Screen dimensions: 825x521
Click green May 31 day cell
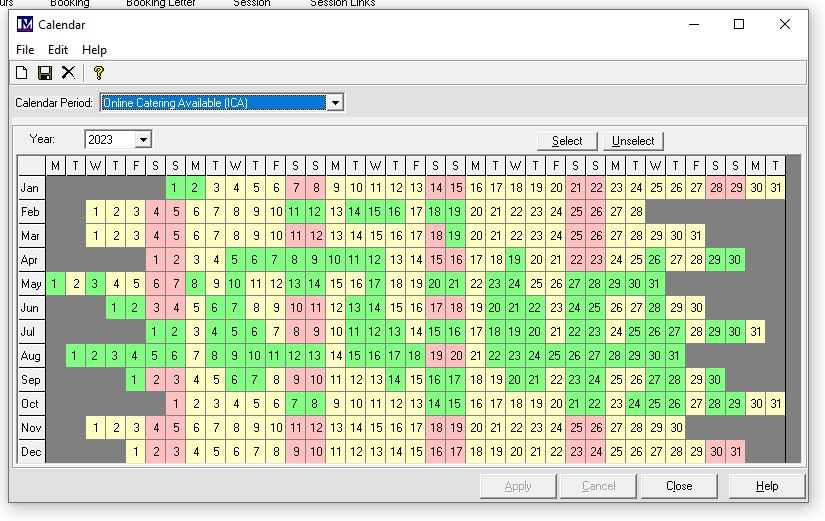click(655, 284)
